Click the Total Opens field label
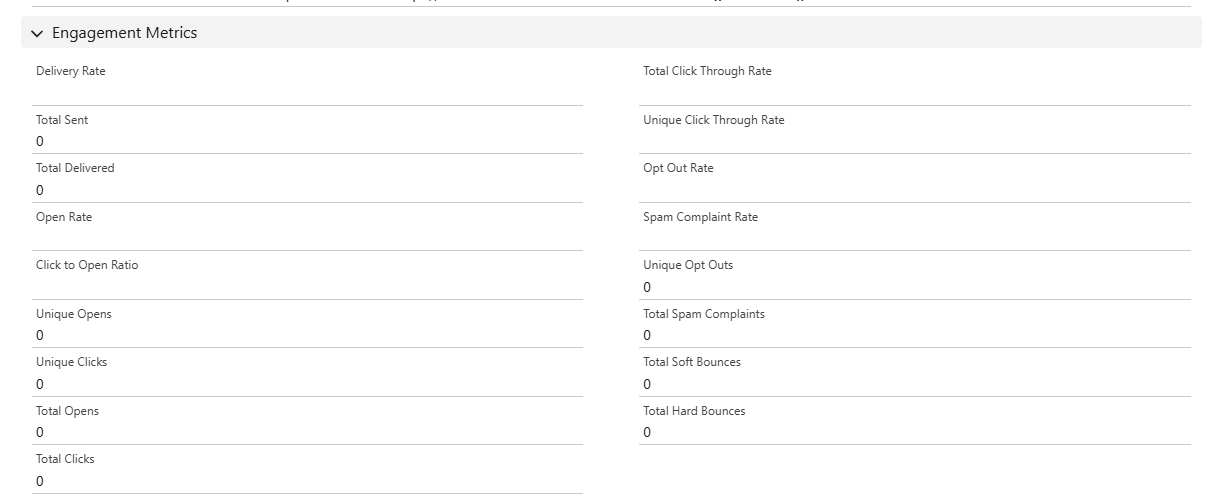 pyautogui.click(x=67, y=411)
